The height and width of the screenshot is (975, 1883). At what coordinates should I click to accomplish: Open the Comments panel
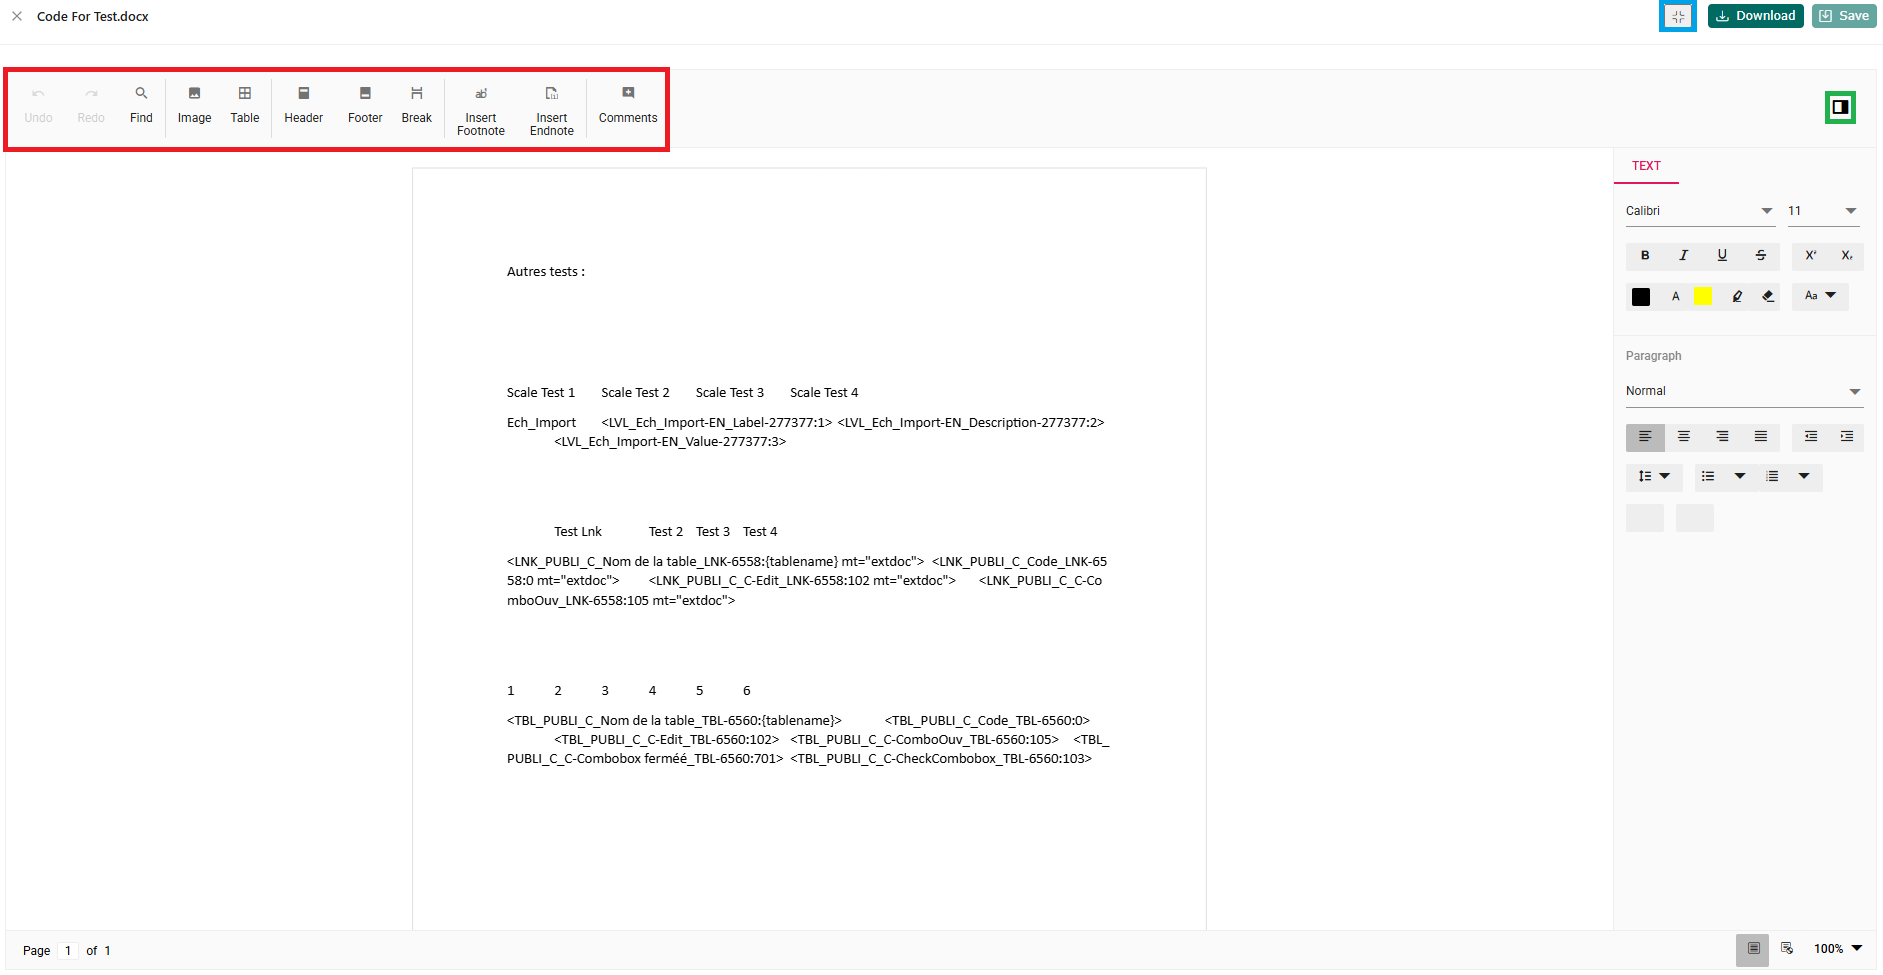pos(627,104)
